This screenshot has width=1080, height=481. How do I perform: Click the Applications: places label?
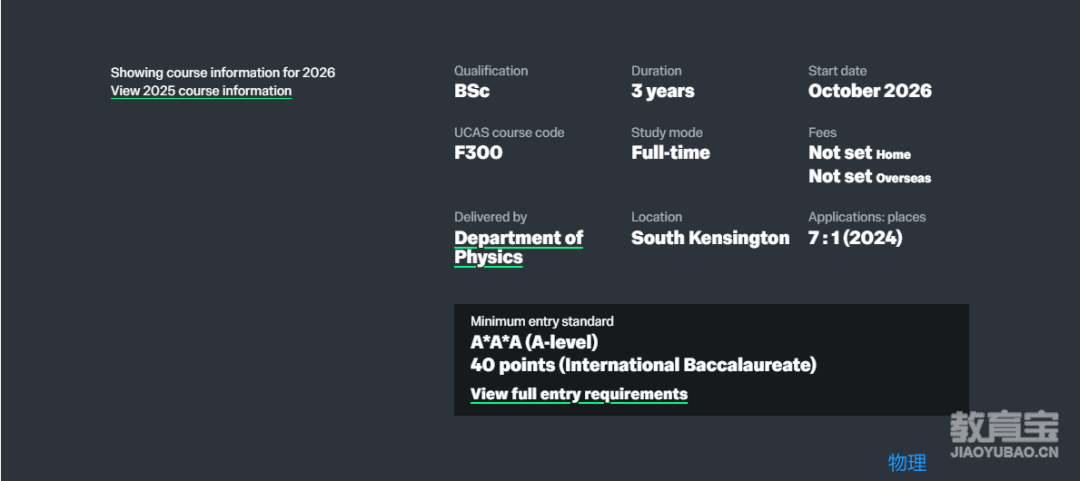866,217
